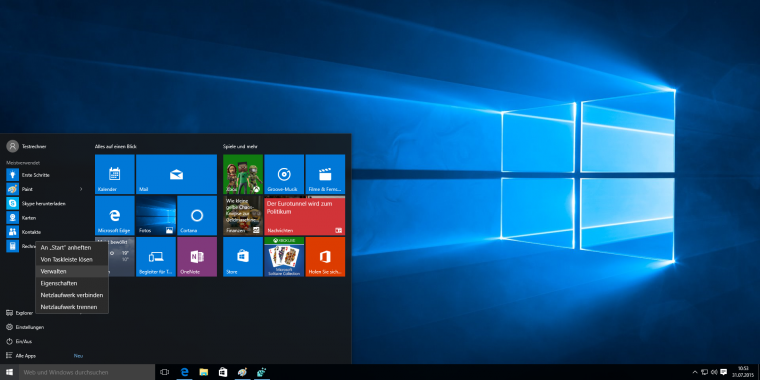Click the Testrechner user account

click(x=27, y=146)
